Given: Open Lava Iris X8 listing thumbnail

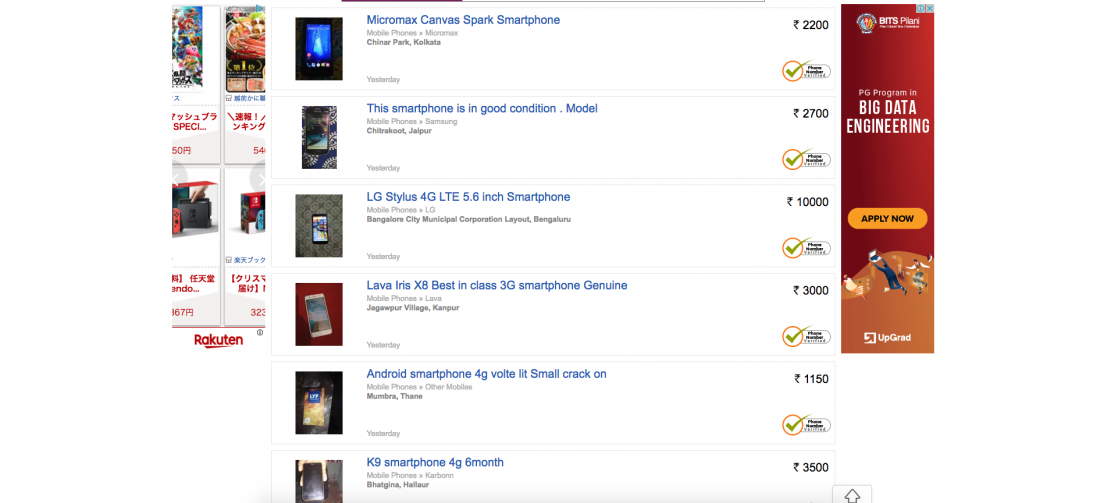Looking at the screenshot, I should pyautogui.click(x=319, y=314).
